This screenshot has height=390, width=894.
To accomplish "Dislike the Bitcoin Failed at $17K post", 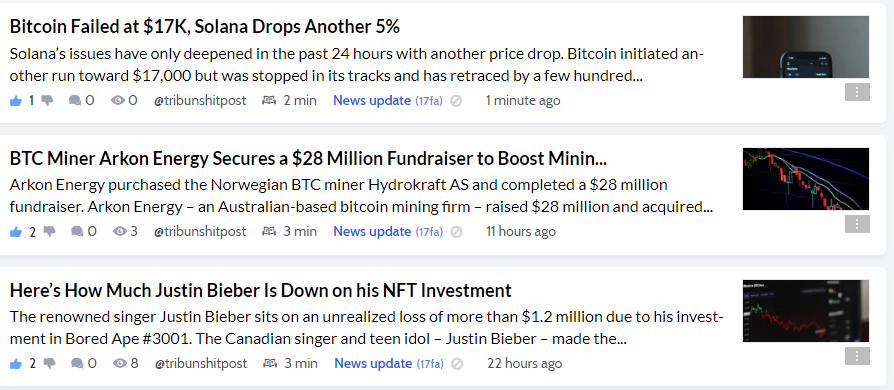I will (47, 101).
